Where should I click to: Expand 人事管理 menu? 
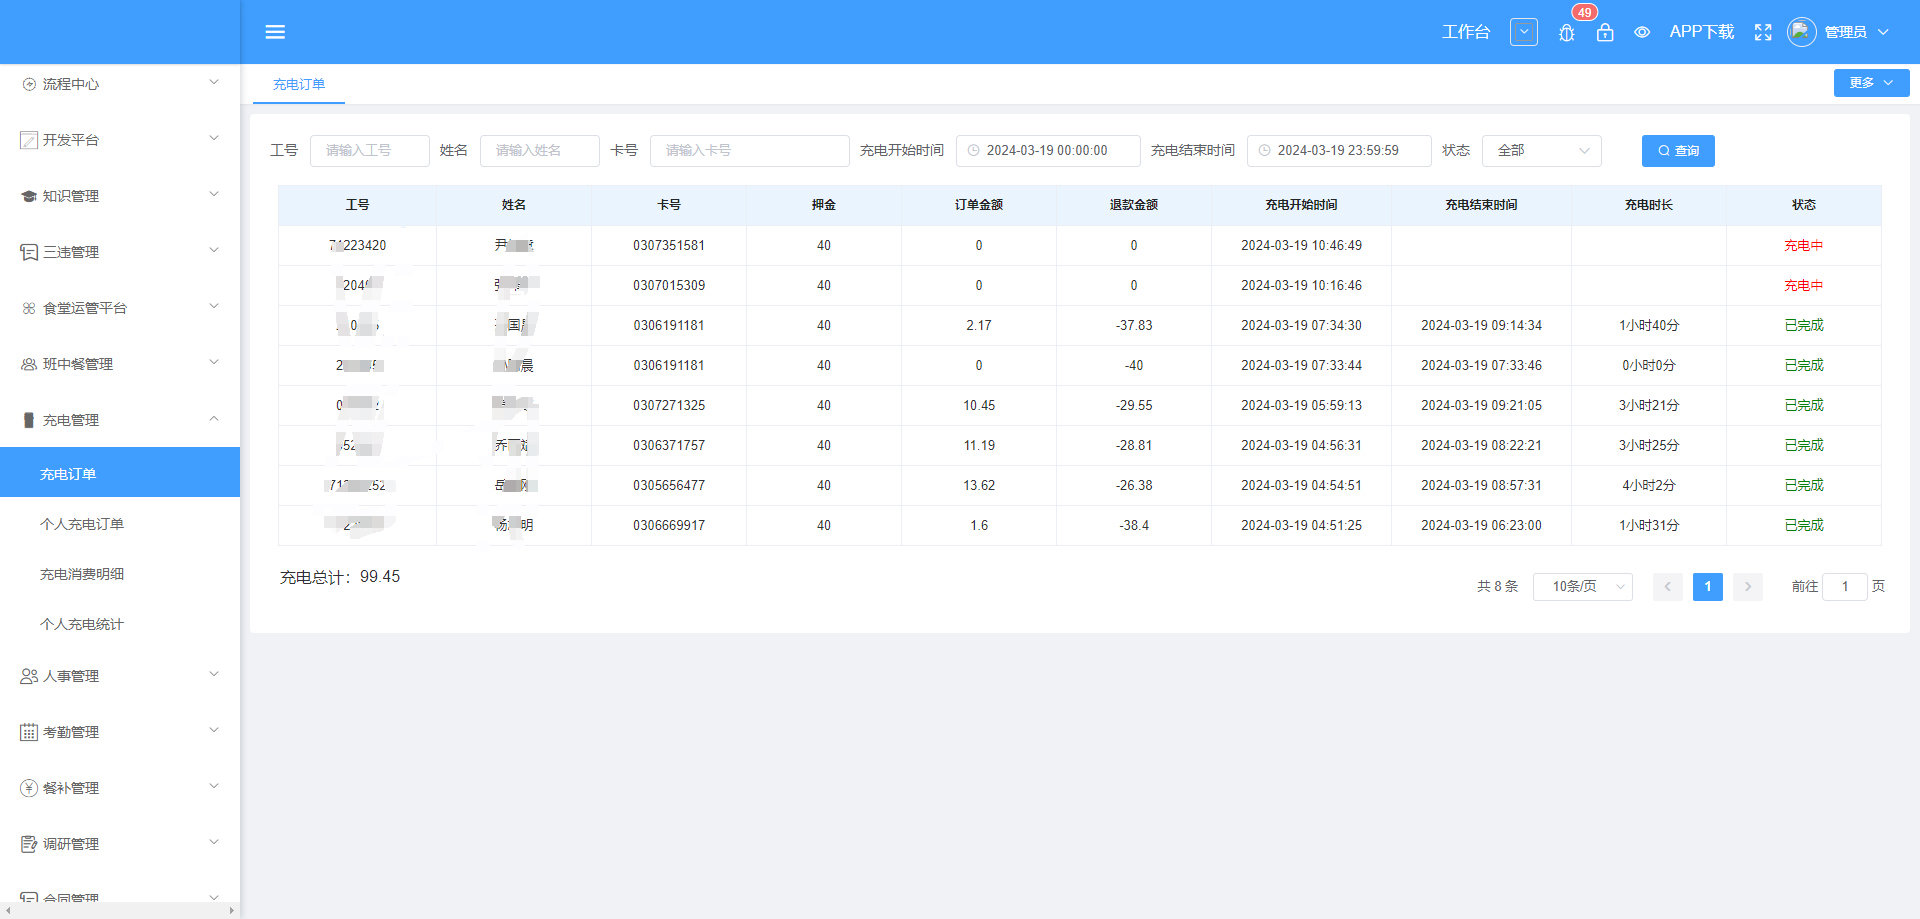[120, 676]
